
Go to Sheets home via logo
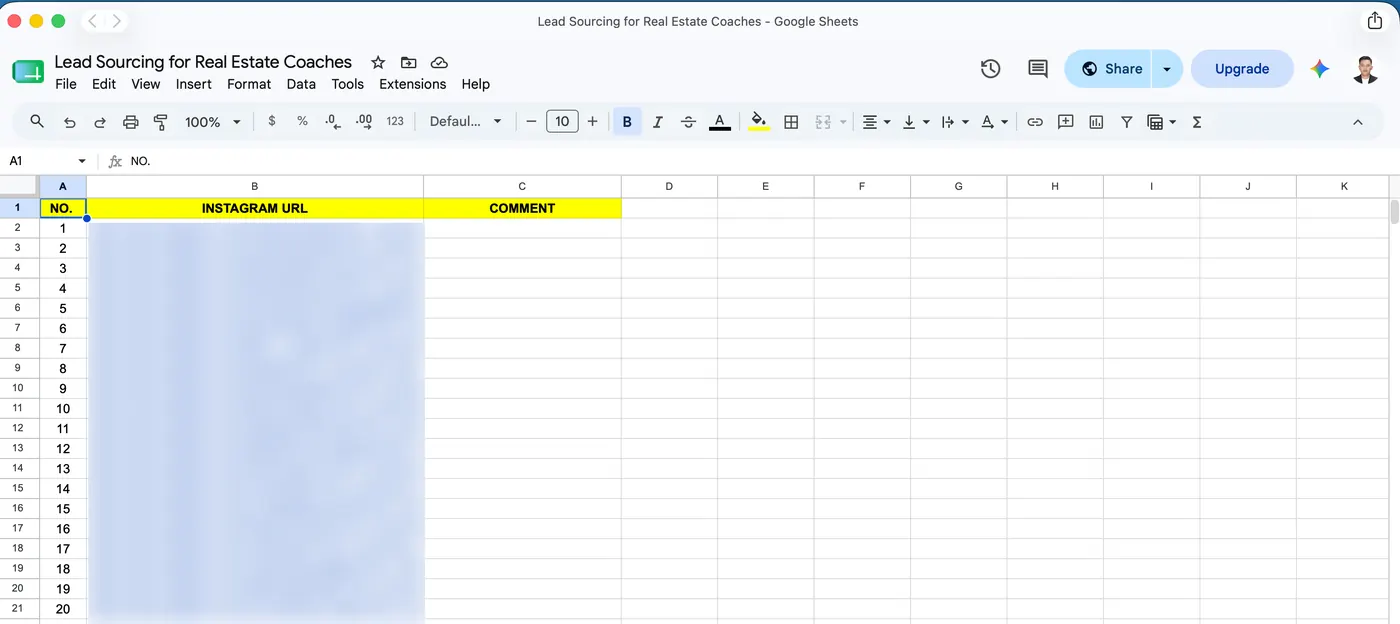click(x=28, y=71)
